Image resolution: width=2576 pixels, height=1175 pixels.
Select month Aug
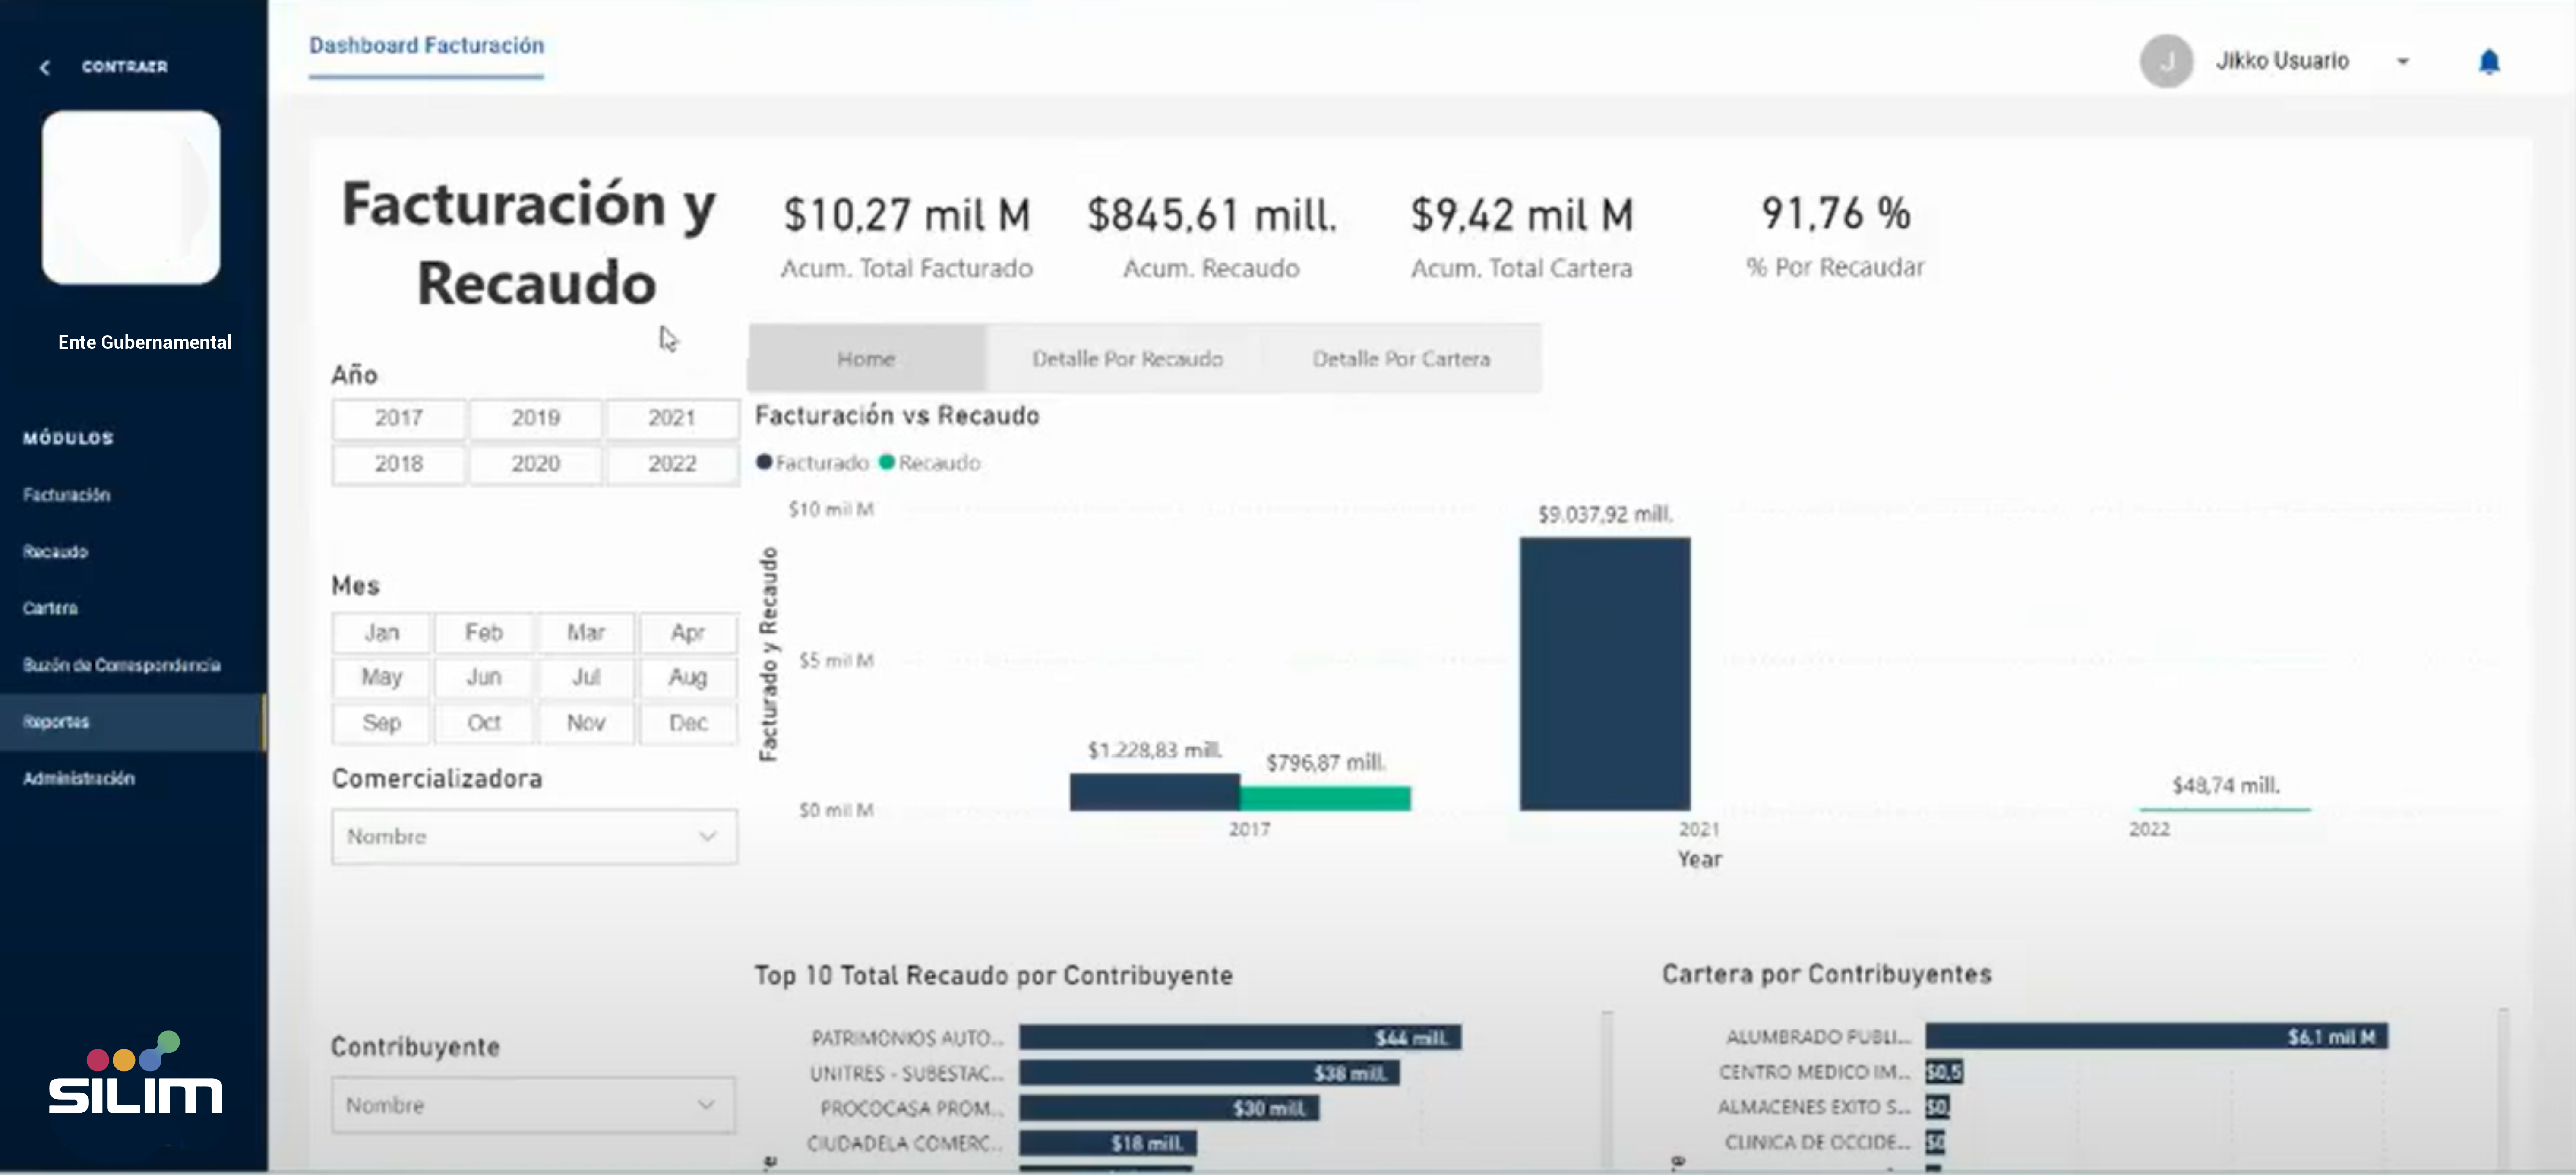point(688,678)
